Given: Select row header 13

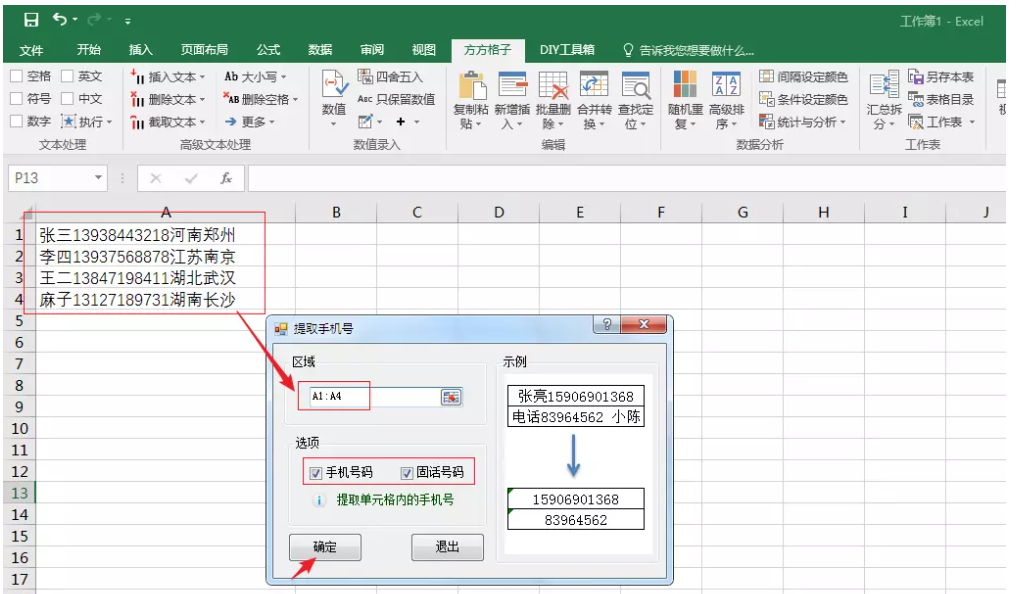Looking at the screenshot, I should (18, 493).
